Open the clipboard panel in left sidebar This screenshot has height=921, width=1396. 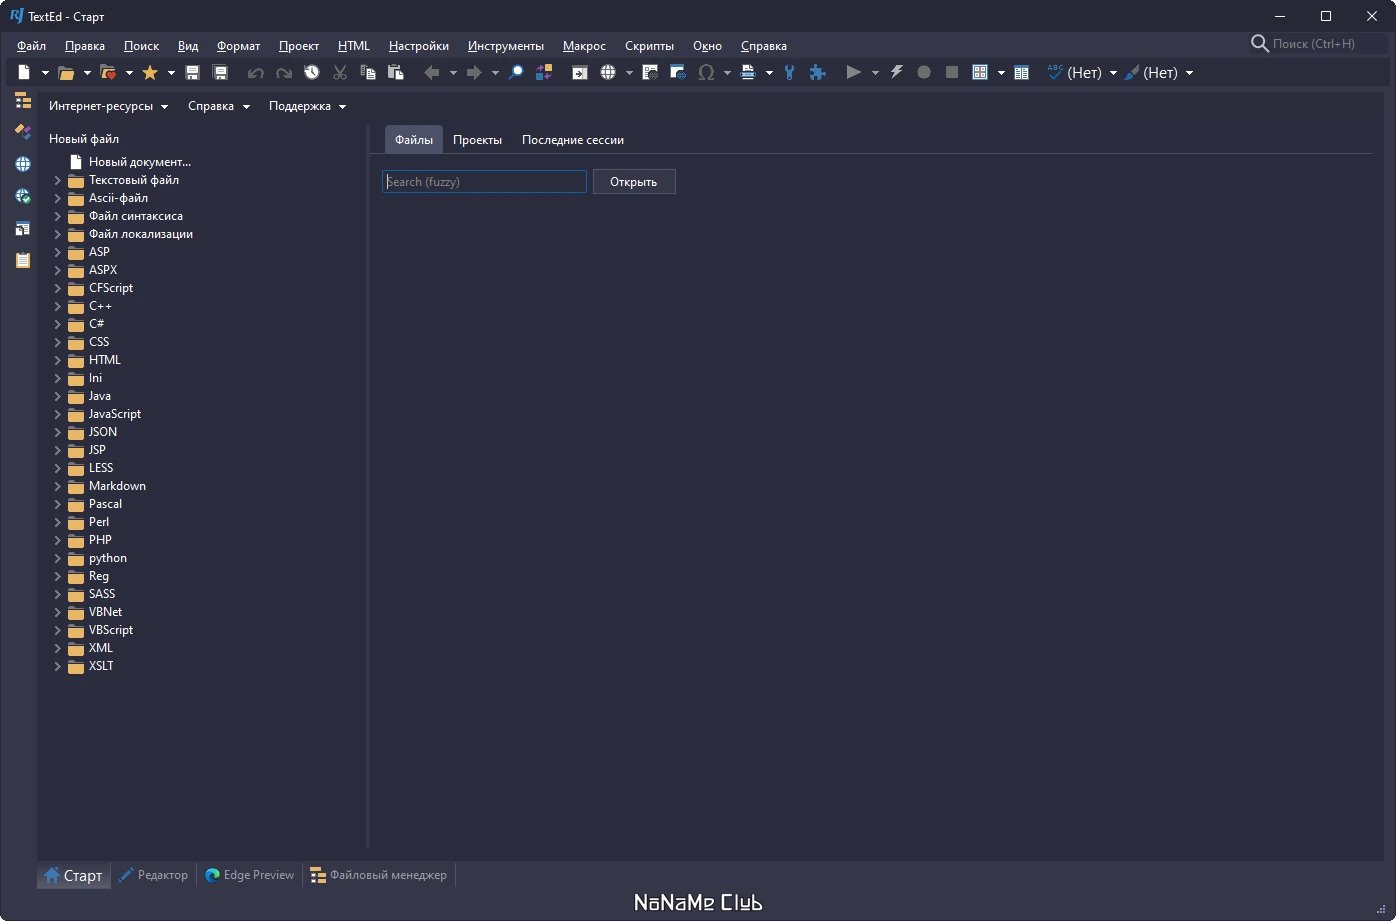click(x=22, y=260)
